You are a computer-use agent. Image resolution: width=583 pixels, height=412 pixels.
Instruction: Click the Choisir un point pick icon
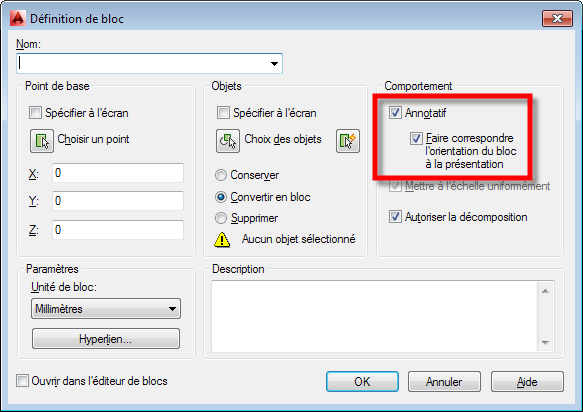(42, 141)
